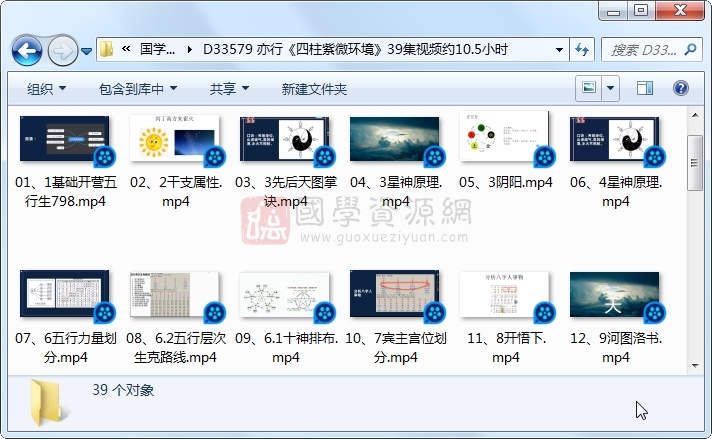This screenshot has width=712, height=439.
Task: Select video 04、3星神原理.mp4 thumbnail
Action: click(395, 139)
